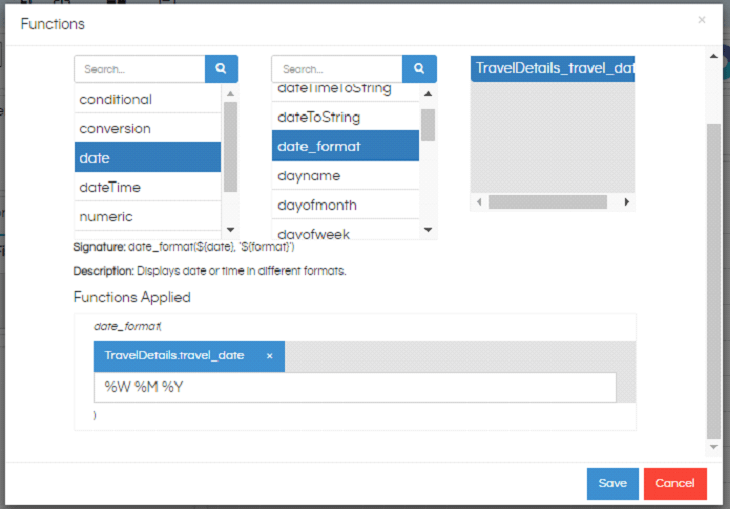Screen dimensions: 730x509
Task: Click the format string input field
Action: point(355,387)
